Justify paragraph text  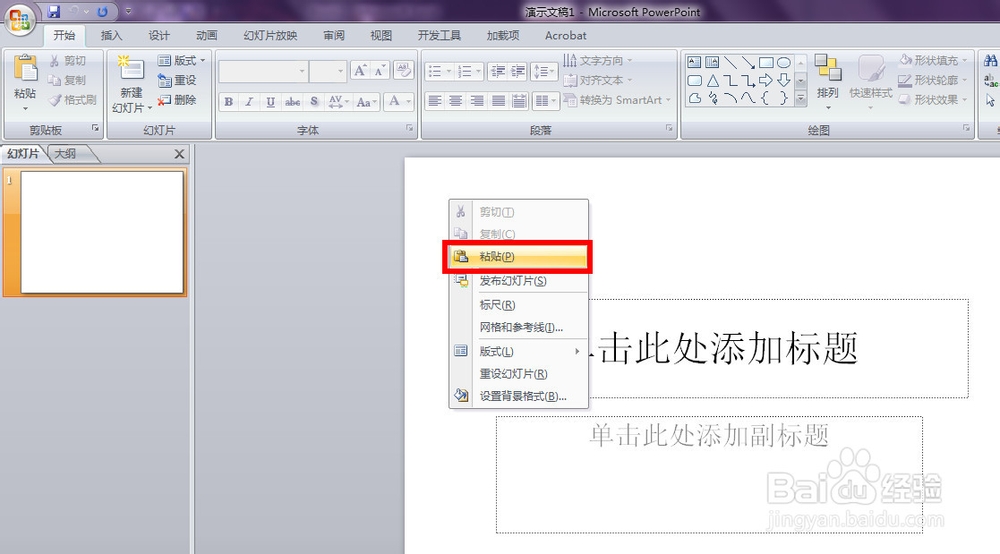click(x=499, y=101)
